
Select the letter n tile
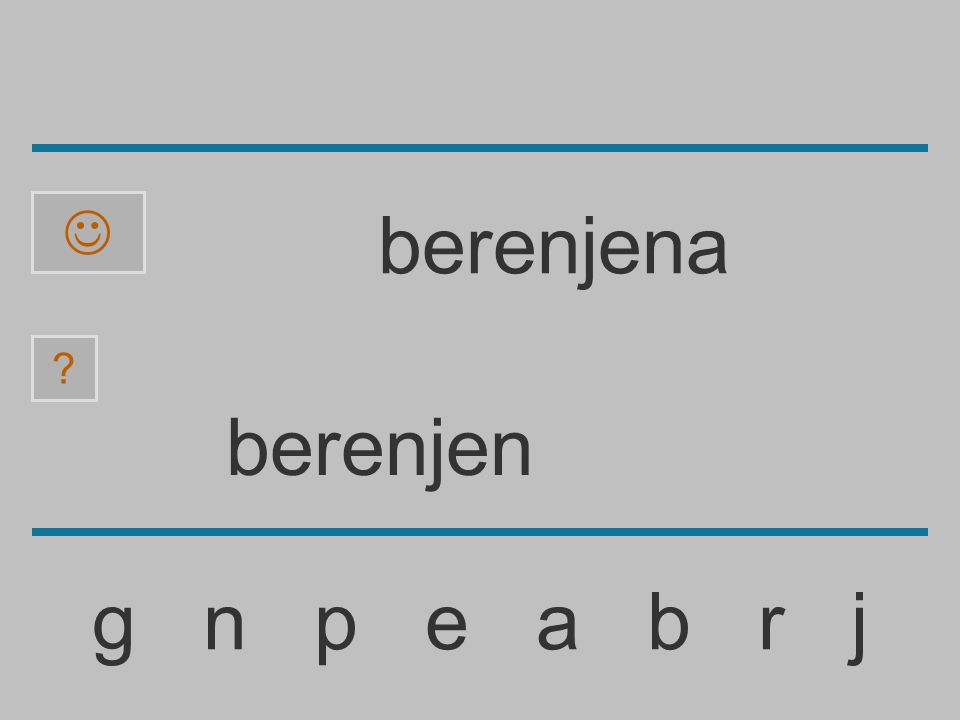coord(225,626)
